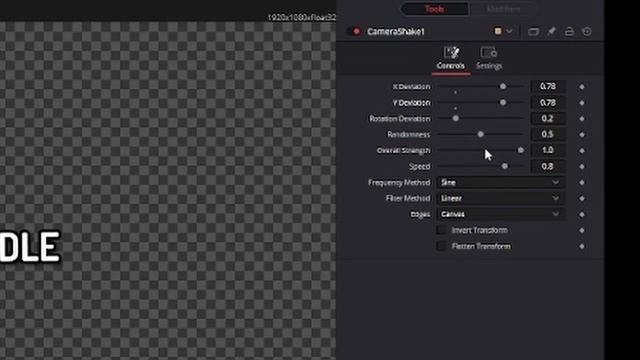Click the X Deviation label

point(411,87)
